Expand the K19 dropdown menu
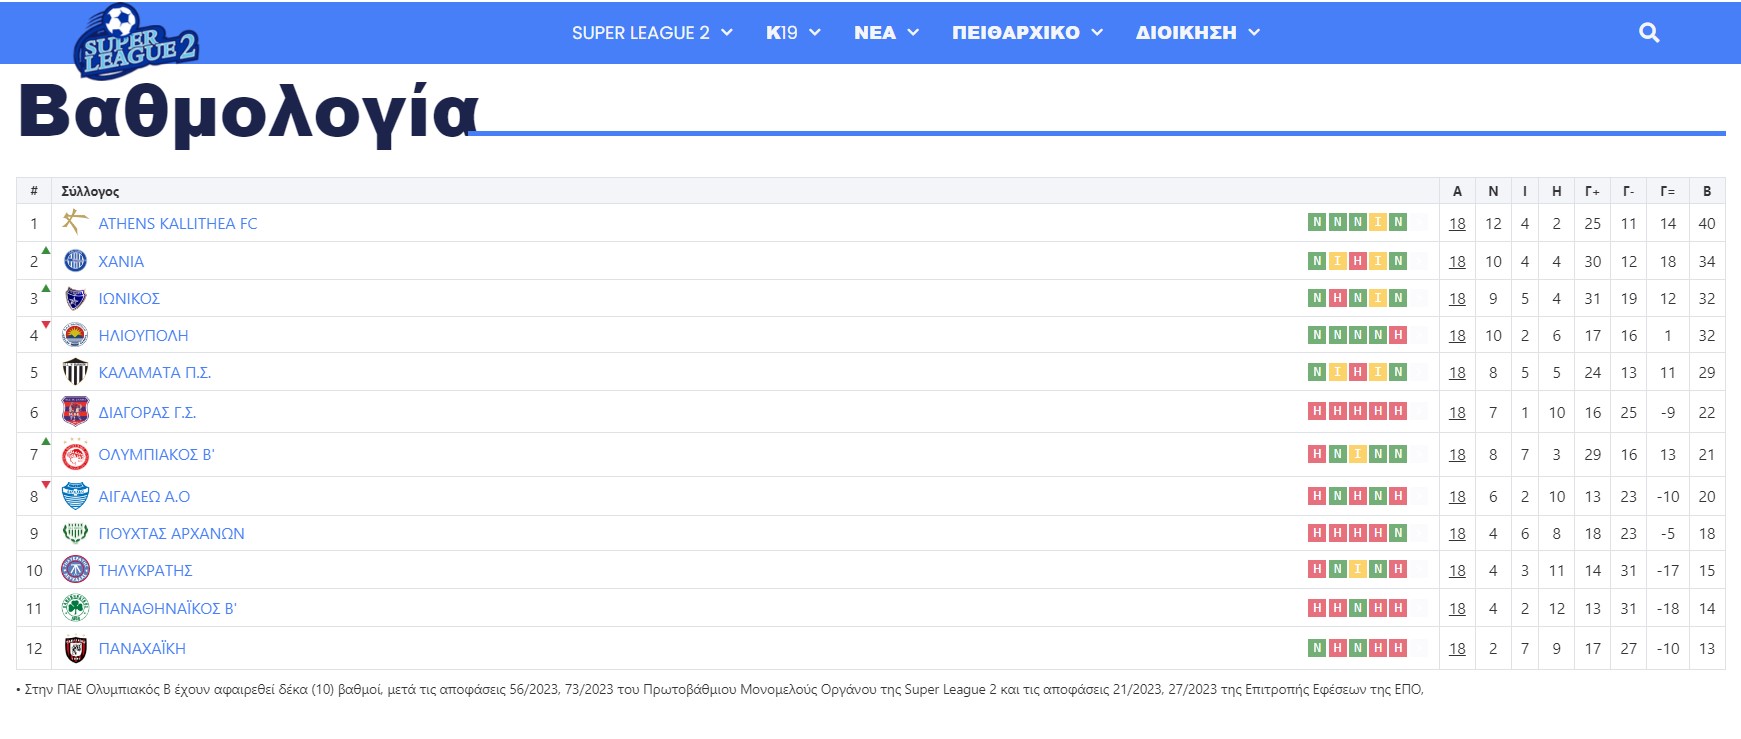Viewport: 1741px width, 739px height. [x=793, y=33]
